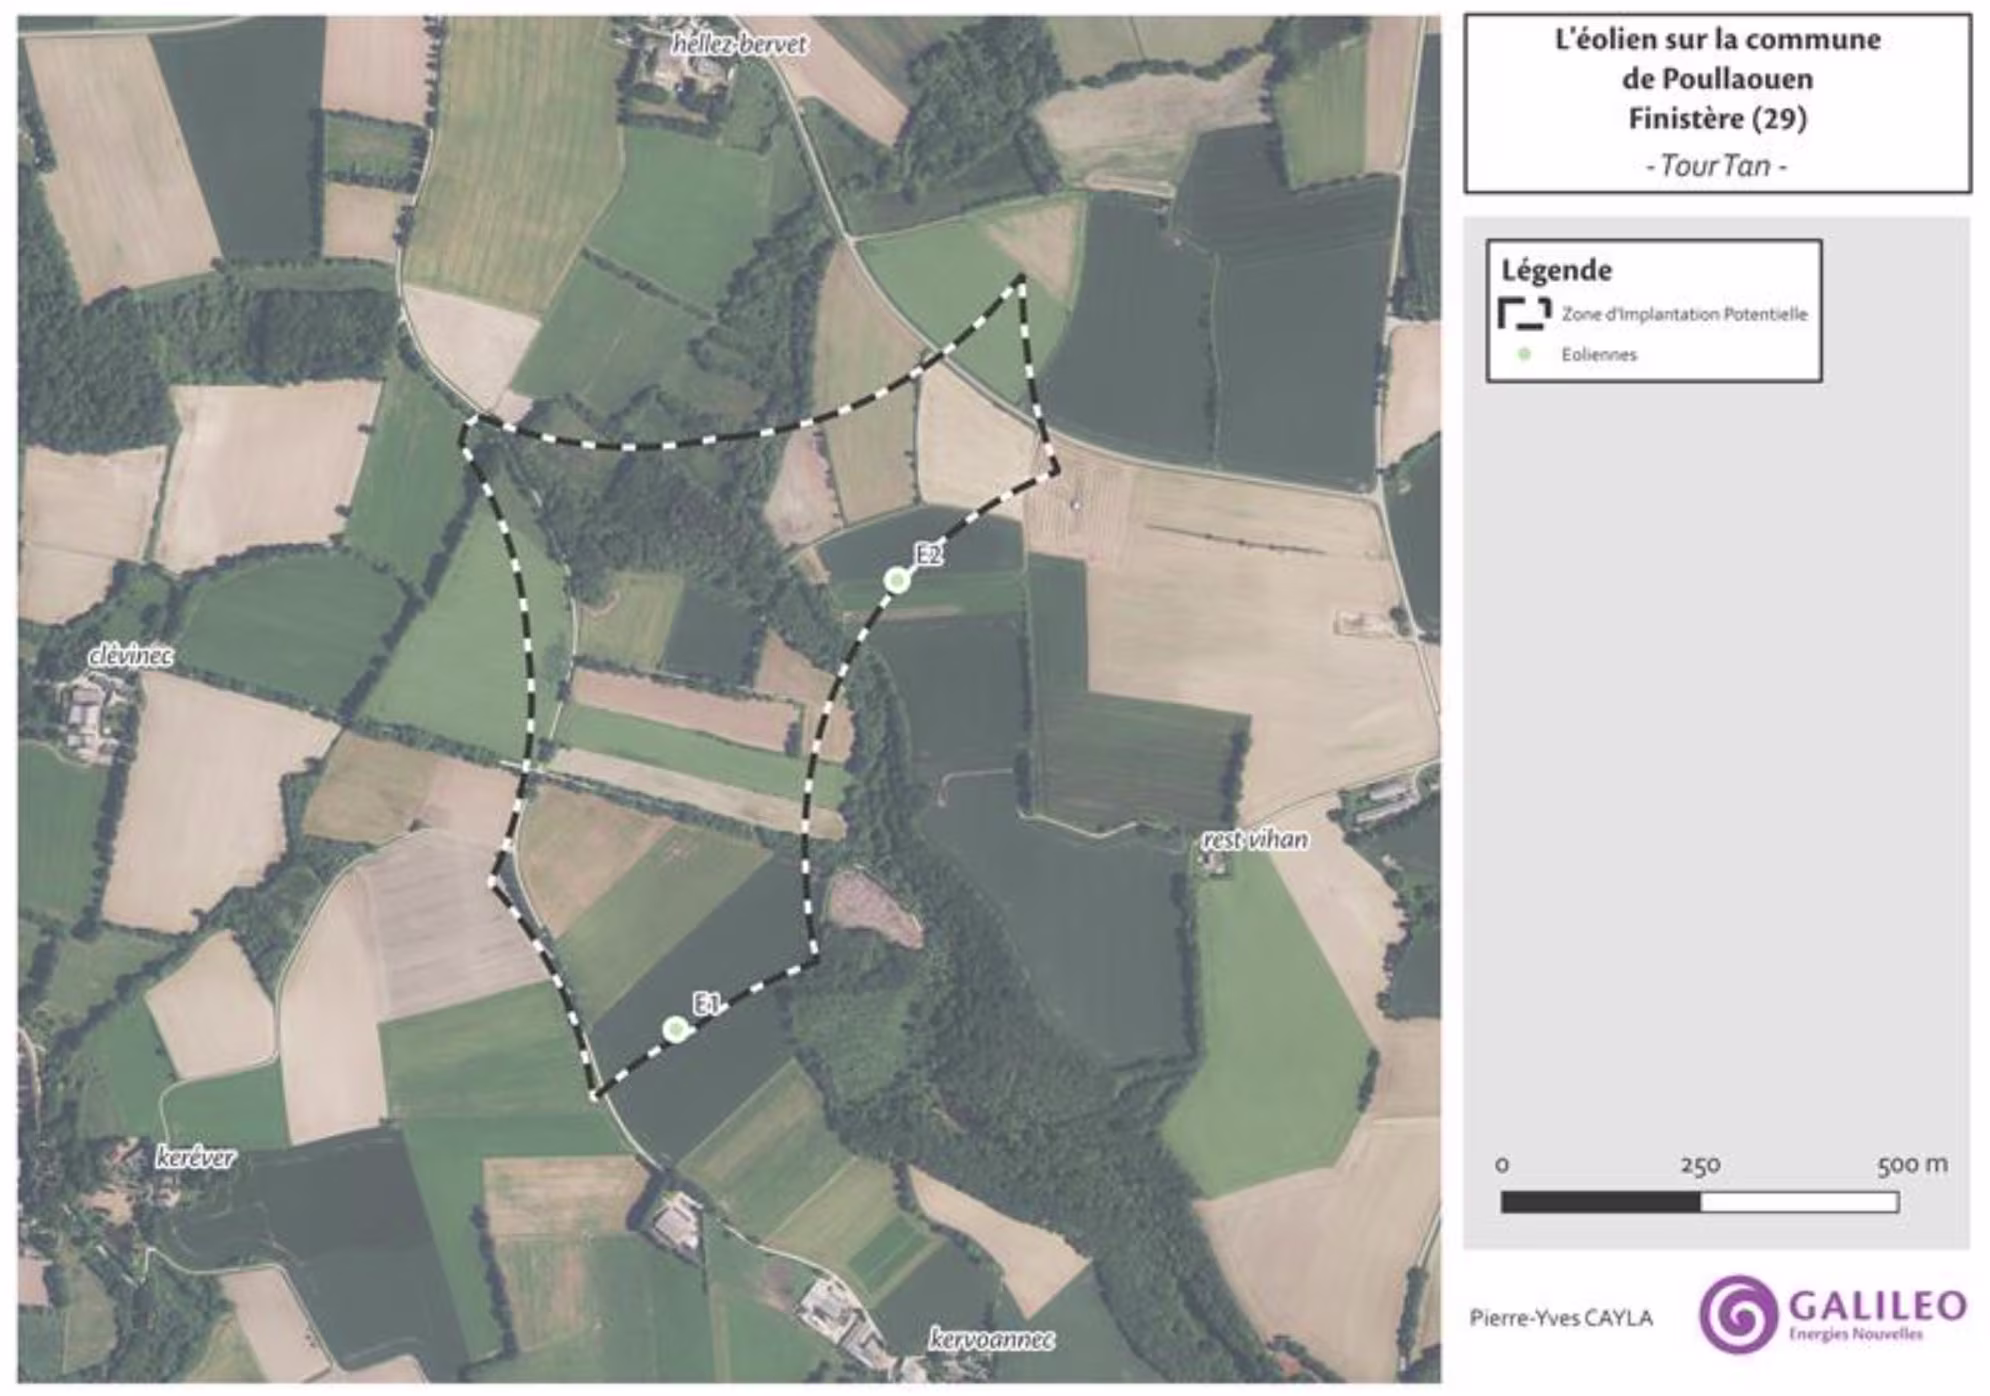Click the black segment of scale bar
1990x1396 pixels.
(1600, 1202)
